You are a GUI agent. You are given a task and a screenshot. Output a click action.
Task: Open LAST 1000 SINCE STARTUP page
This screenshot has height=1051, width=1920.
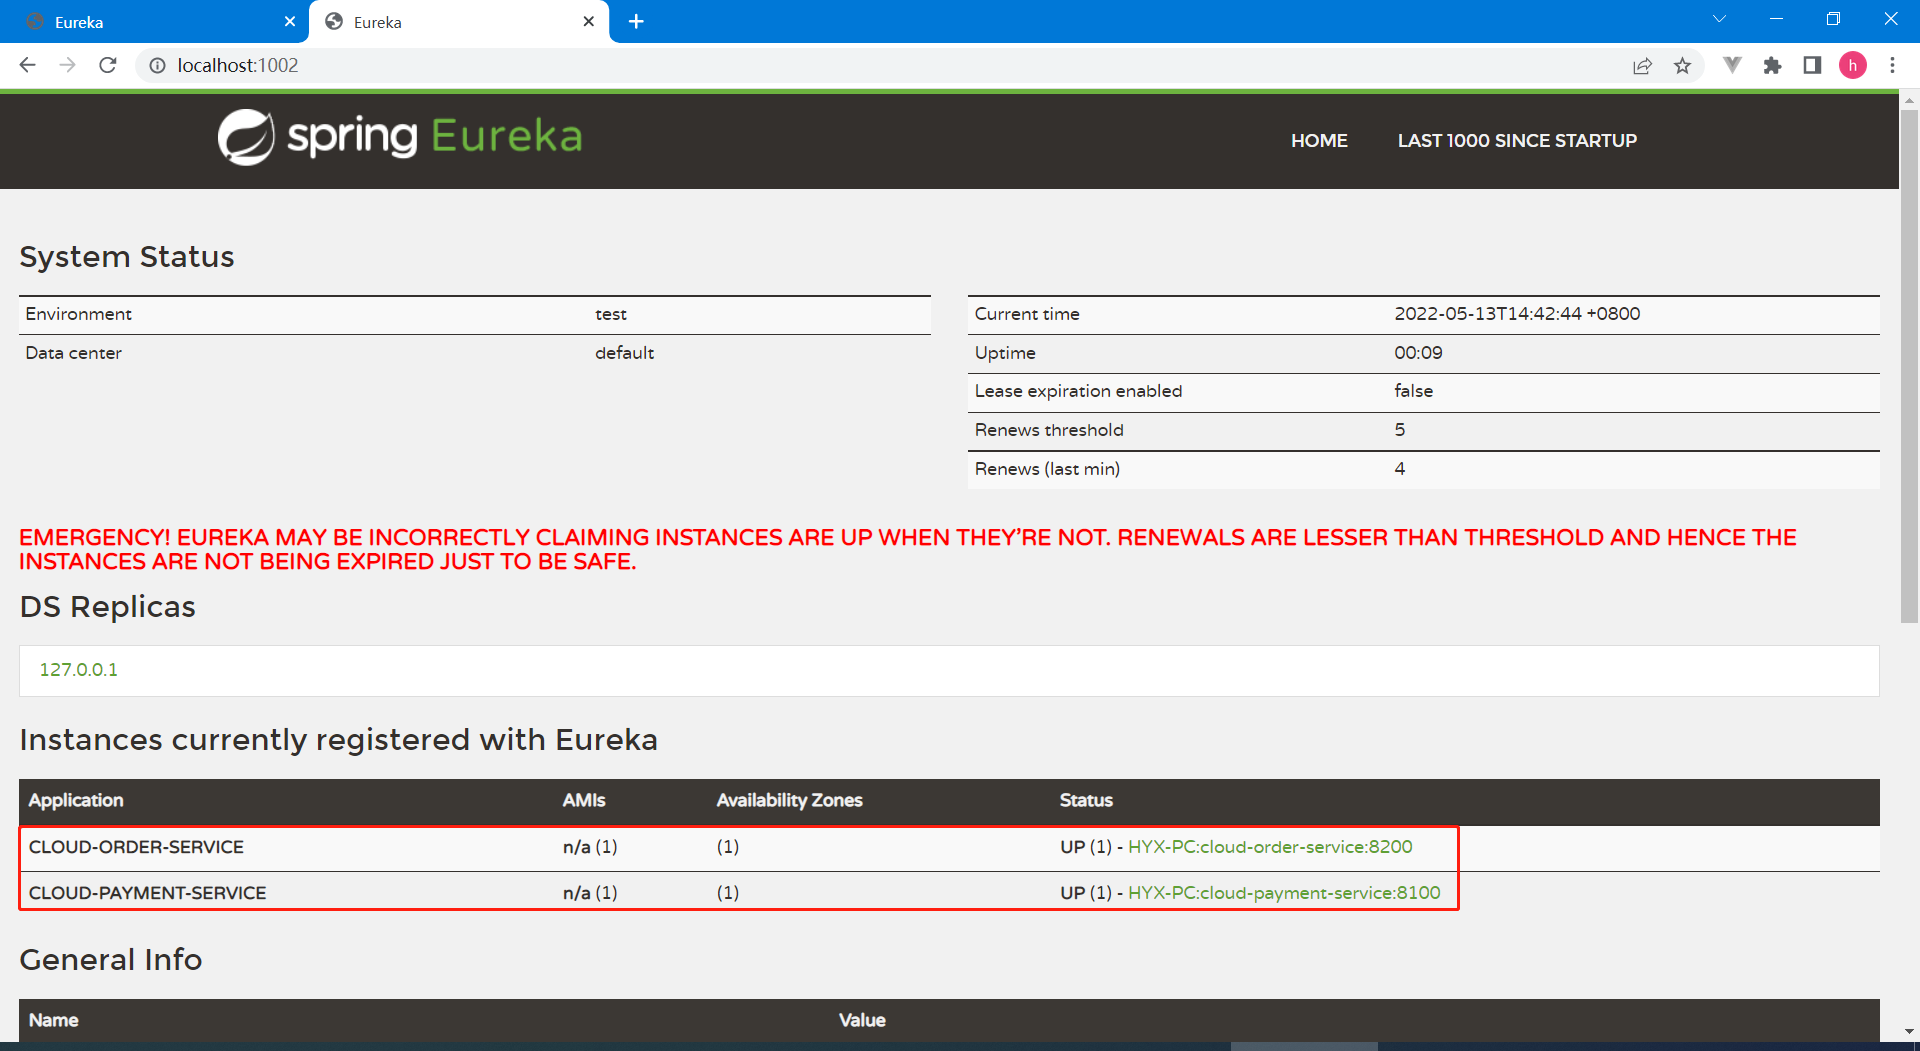tap(1517, 141)
